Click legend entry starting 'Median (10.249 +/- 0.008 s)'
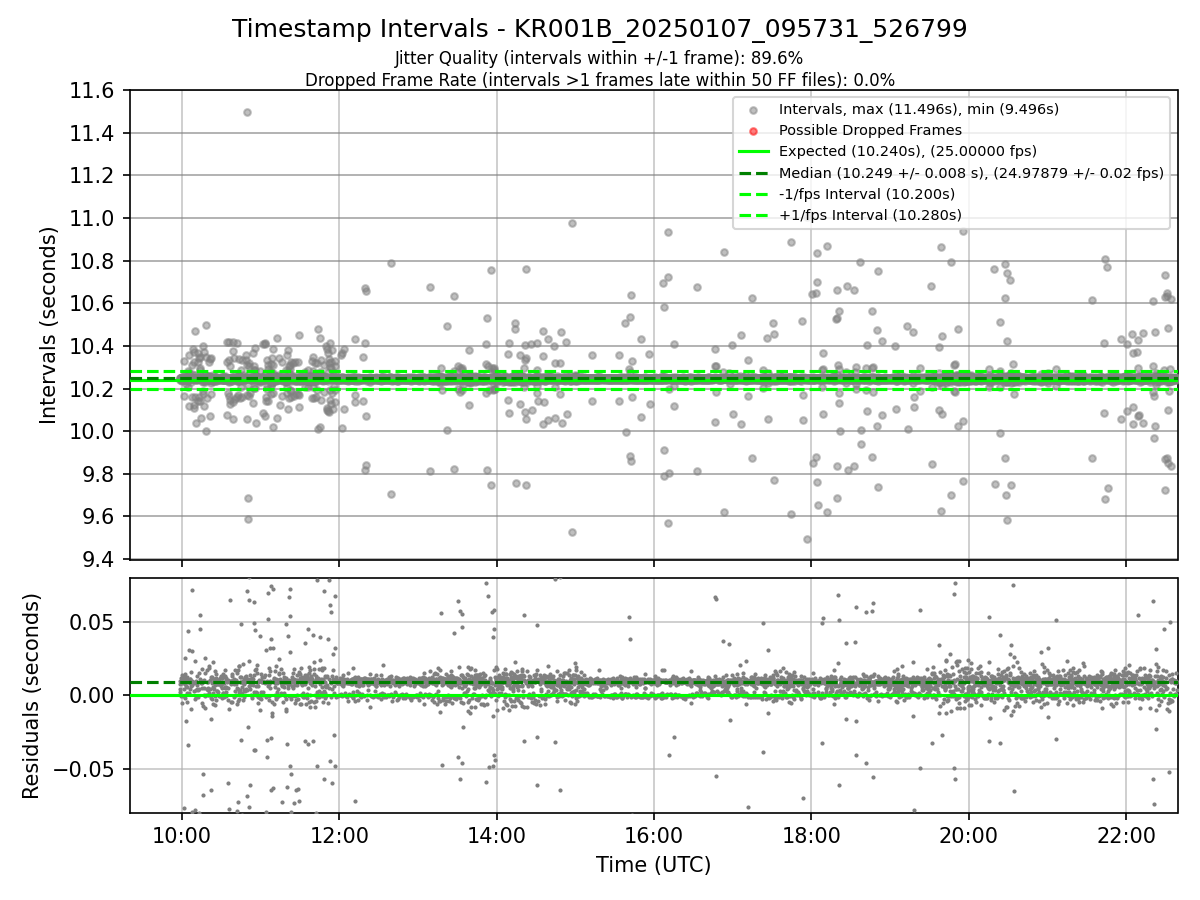 coord(971,173)
